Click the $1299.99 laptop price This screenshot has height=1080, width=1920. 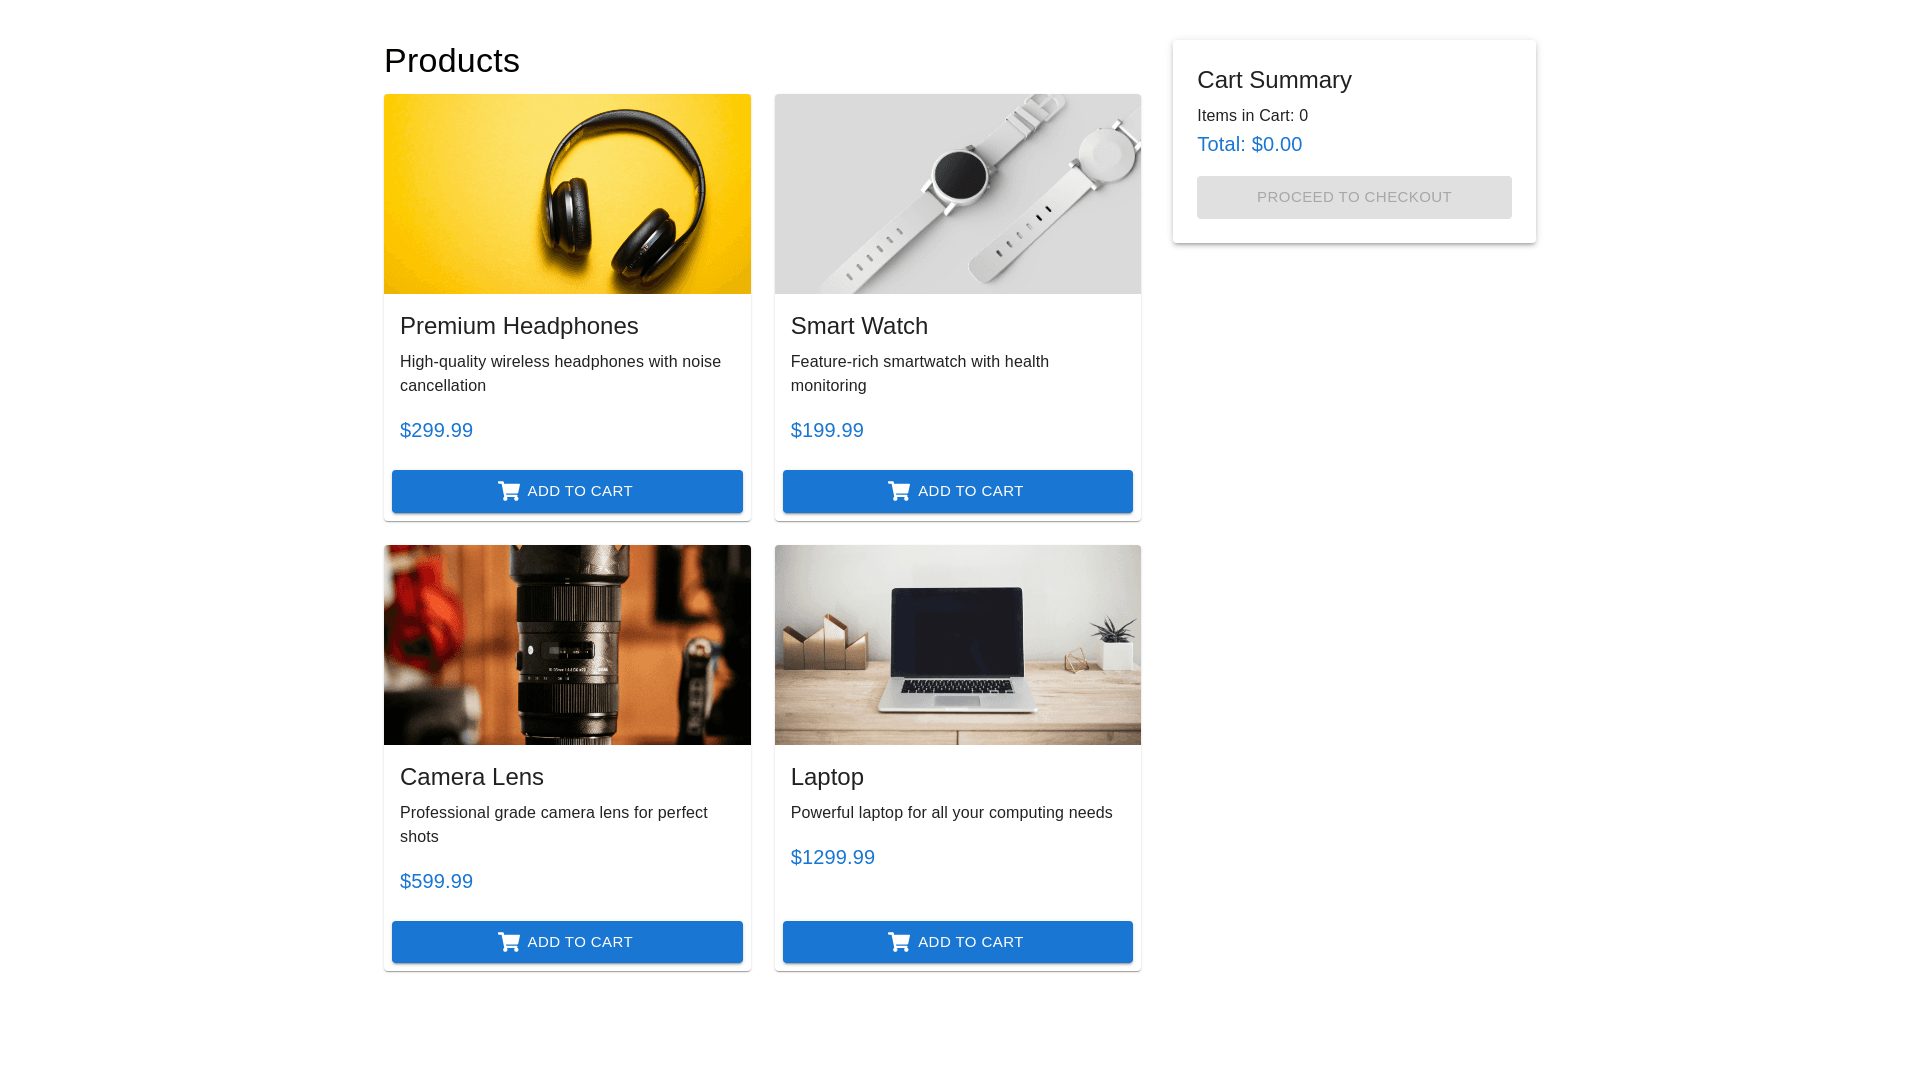click(x=832, y=857)
